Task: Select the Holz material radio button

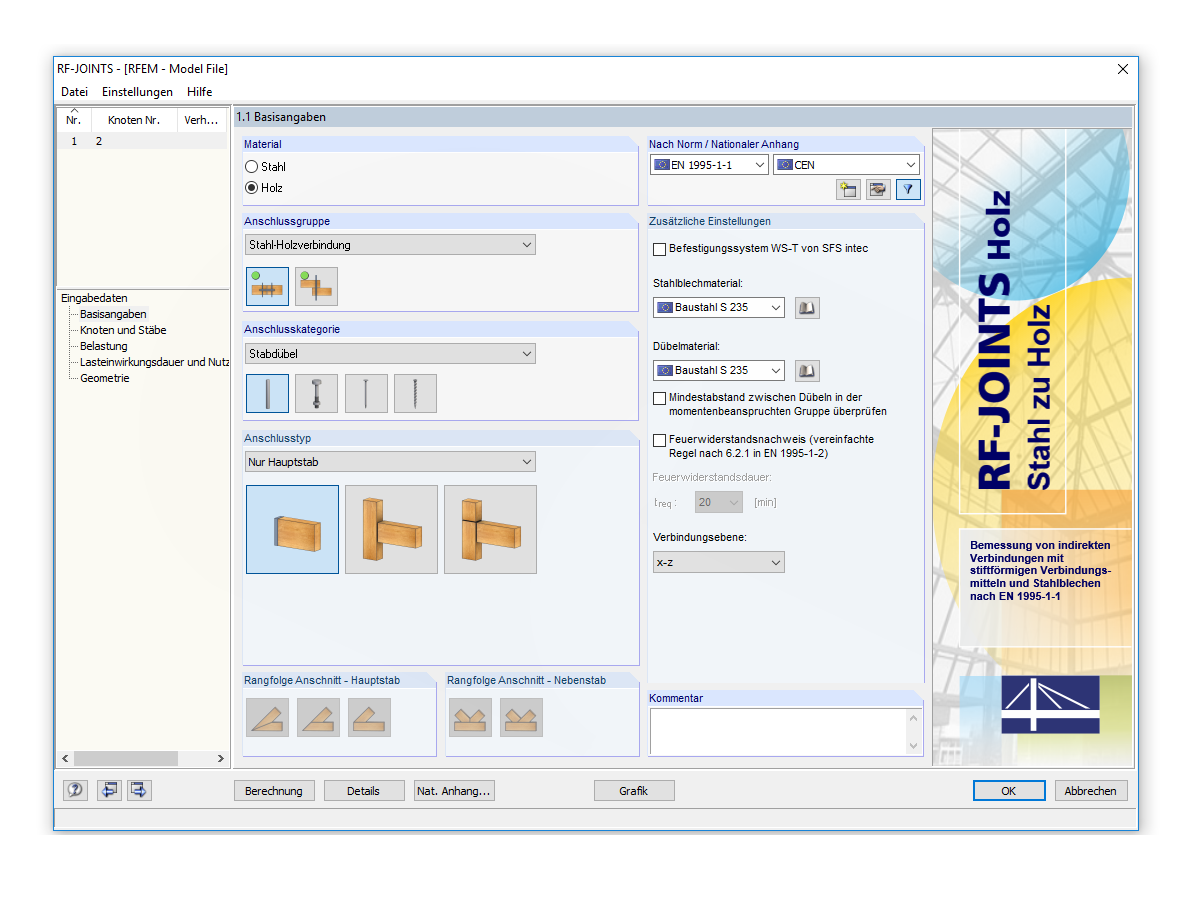Action: [252, 188]
